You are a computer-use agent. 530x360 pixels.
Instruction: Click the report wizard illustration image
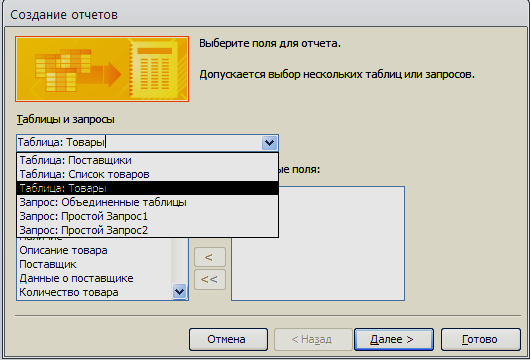click(102, 69)
